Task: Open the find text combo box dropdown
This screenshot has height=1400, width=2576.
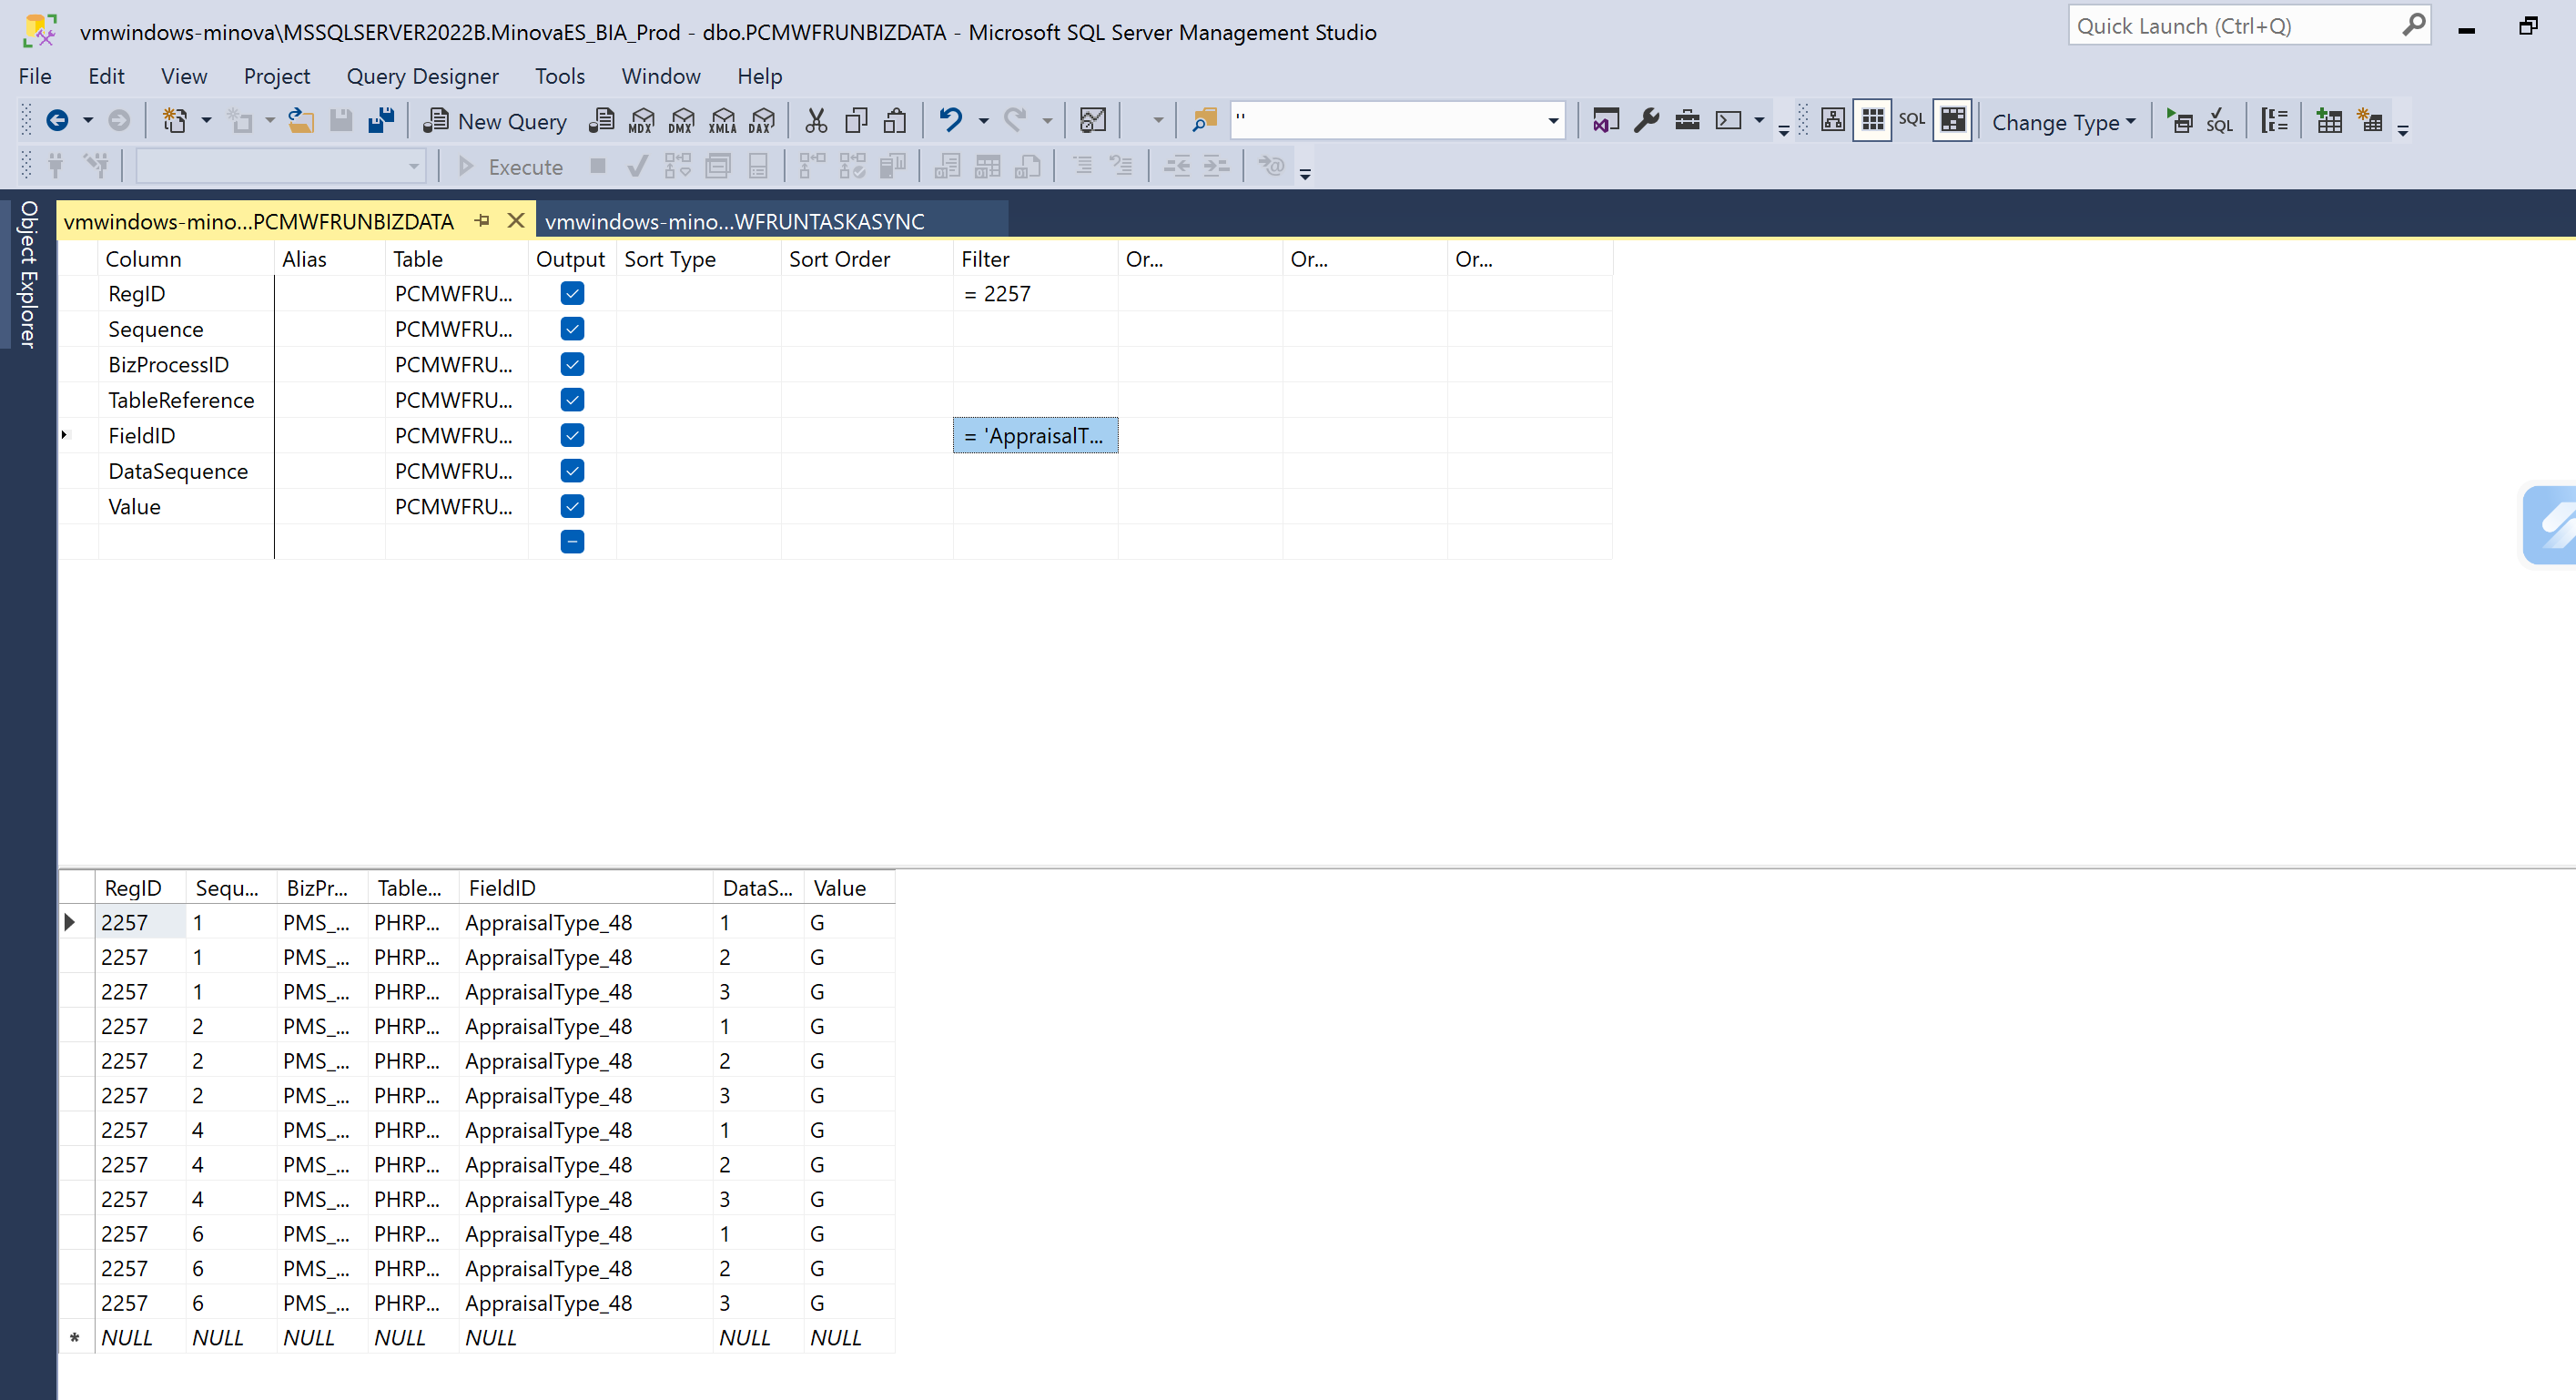Action: (1552, 121)
